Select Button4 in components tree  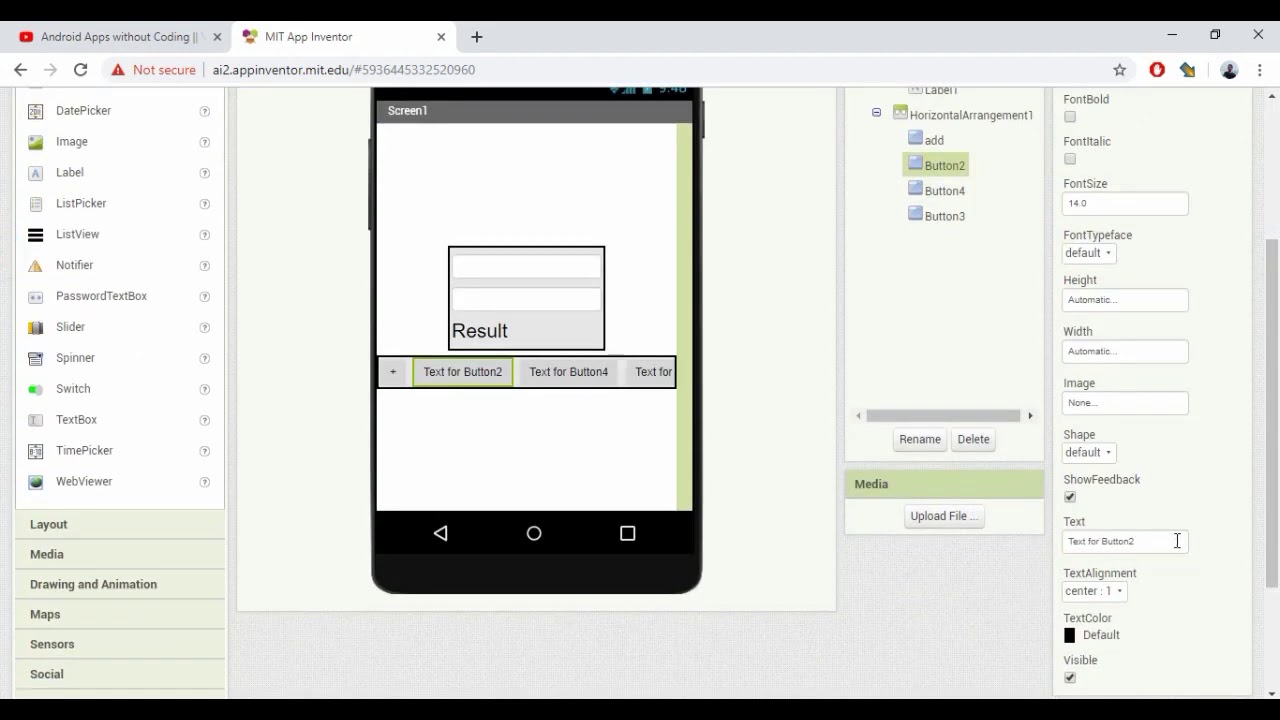[936, 190]
